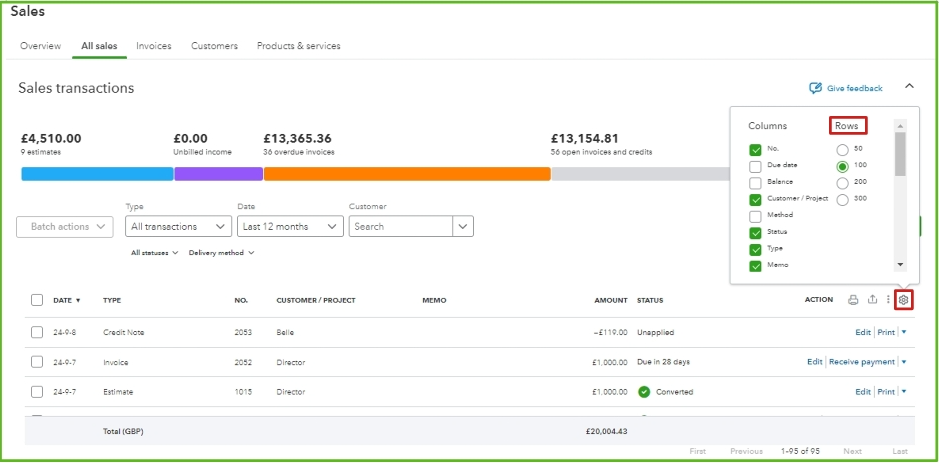This screenshot has height=463, width=939.
Task: Open action arrow for Credit Note row
Action: click(x=904, y=332)
